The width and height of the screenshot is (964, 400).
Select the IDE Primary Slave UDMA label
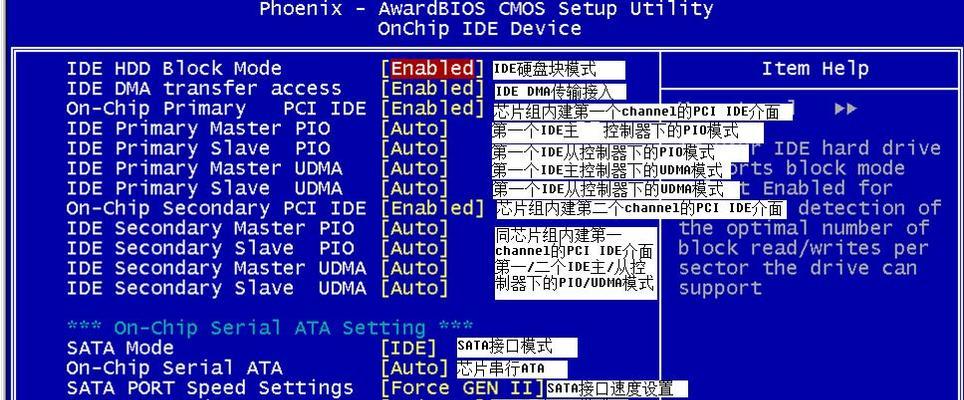pyautogui.click(x=204, y=188)
